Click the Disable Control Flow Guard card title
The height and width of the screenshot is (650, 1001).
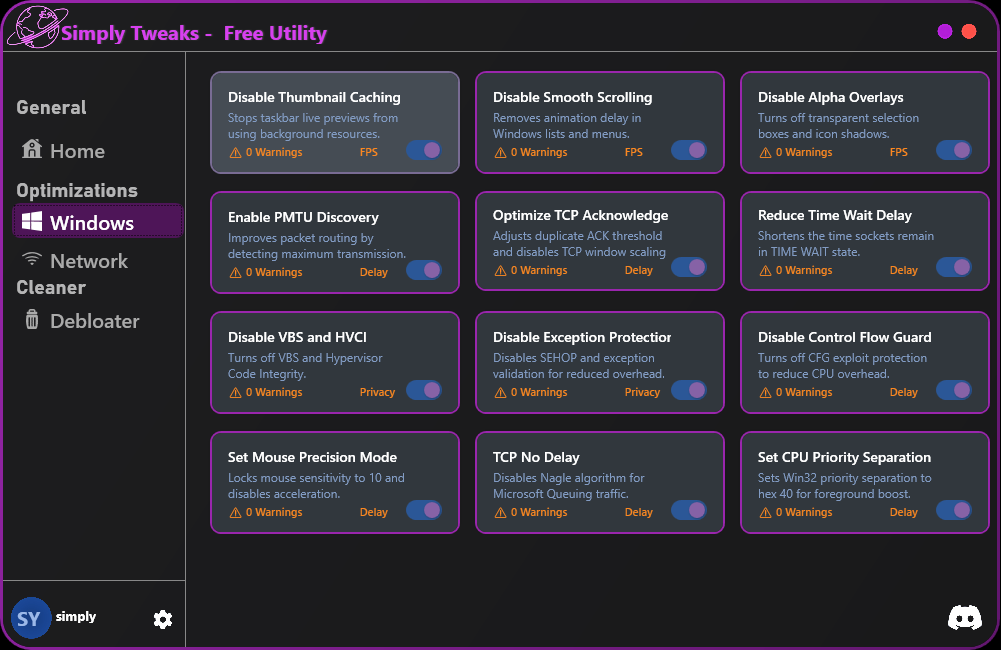pyautogui.click(x=845, y=337)
